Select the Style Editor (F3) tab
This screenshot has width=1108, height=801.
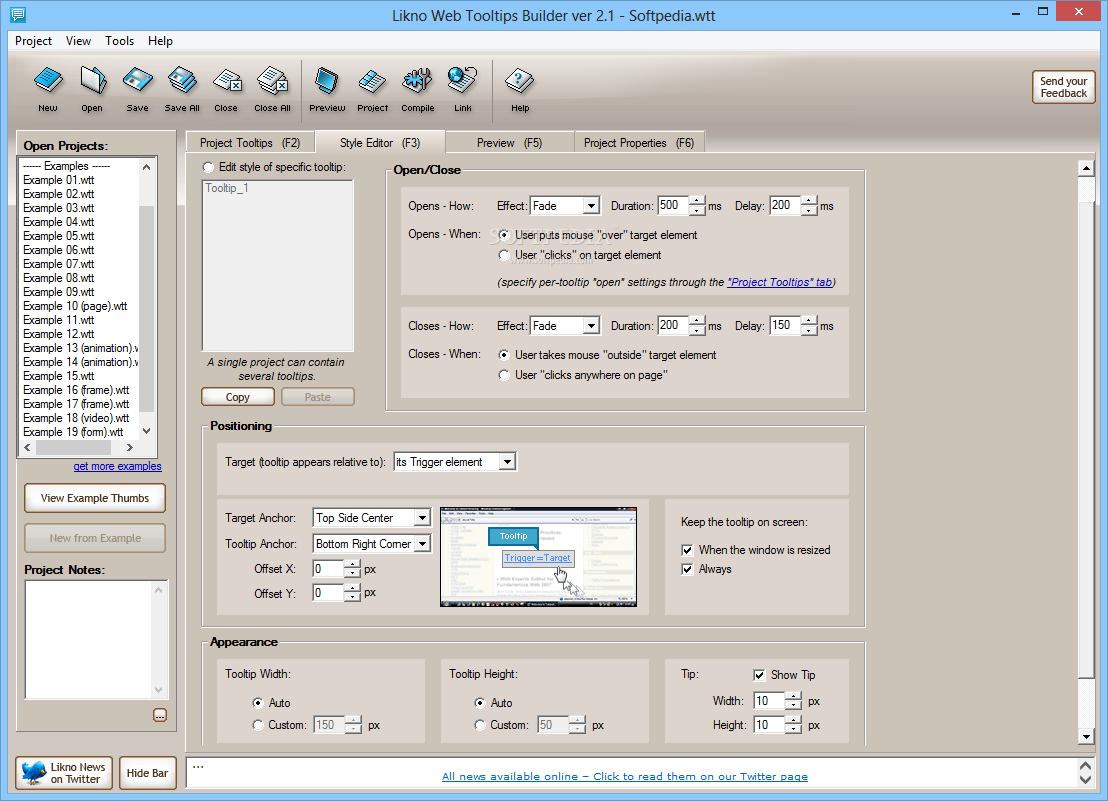(x=380, y=143)
